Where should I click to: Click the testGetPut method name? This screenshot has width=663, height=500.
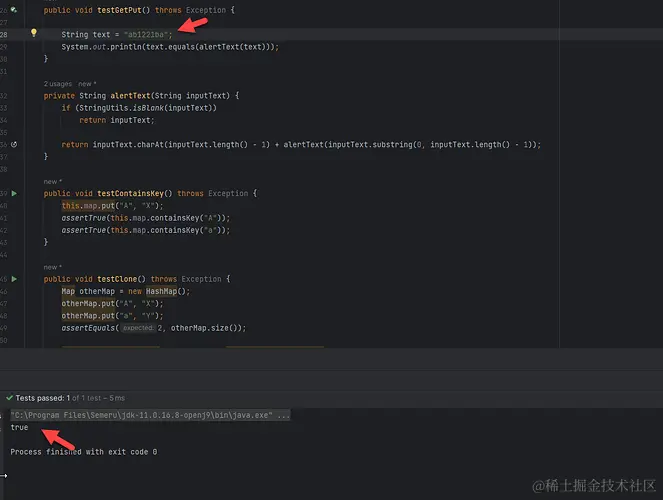119,10
